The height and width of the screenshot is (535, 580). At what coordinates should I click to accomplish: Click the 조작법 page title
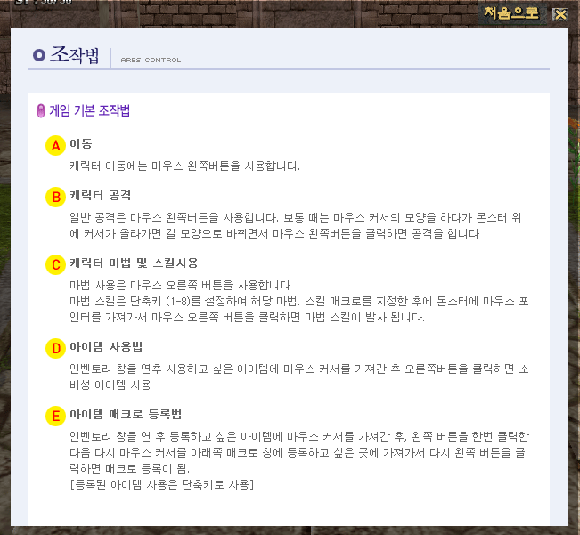click(x=75, y=55)
